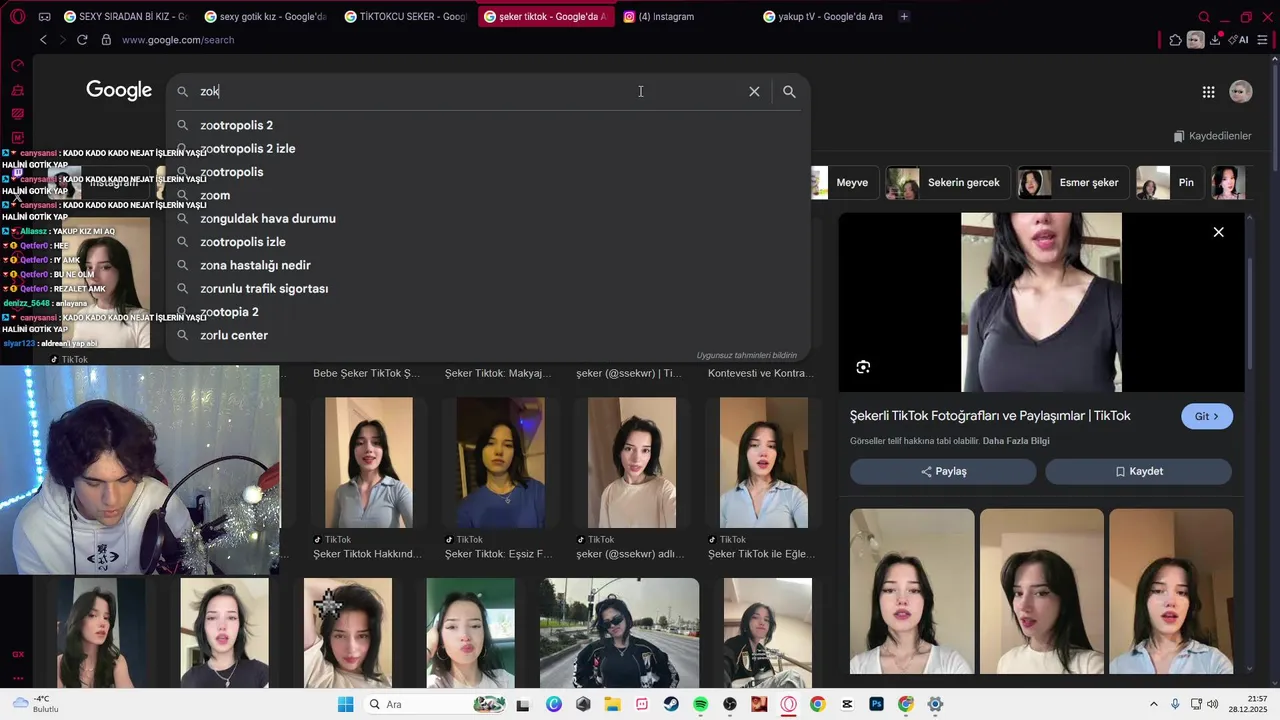Open OBS Studio from the taskbar

pos(730,704)
